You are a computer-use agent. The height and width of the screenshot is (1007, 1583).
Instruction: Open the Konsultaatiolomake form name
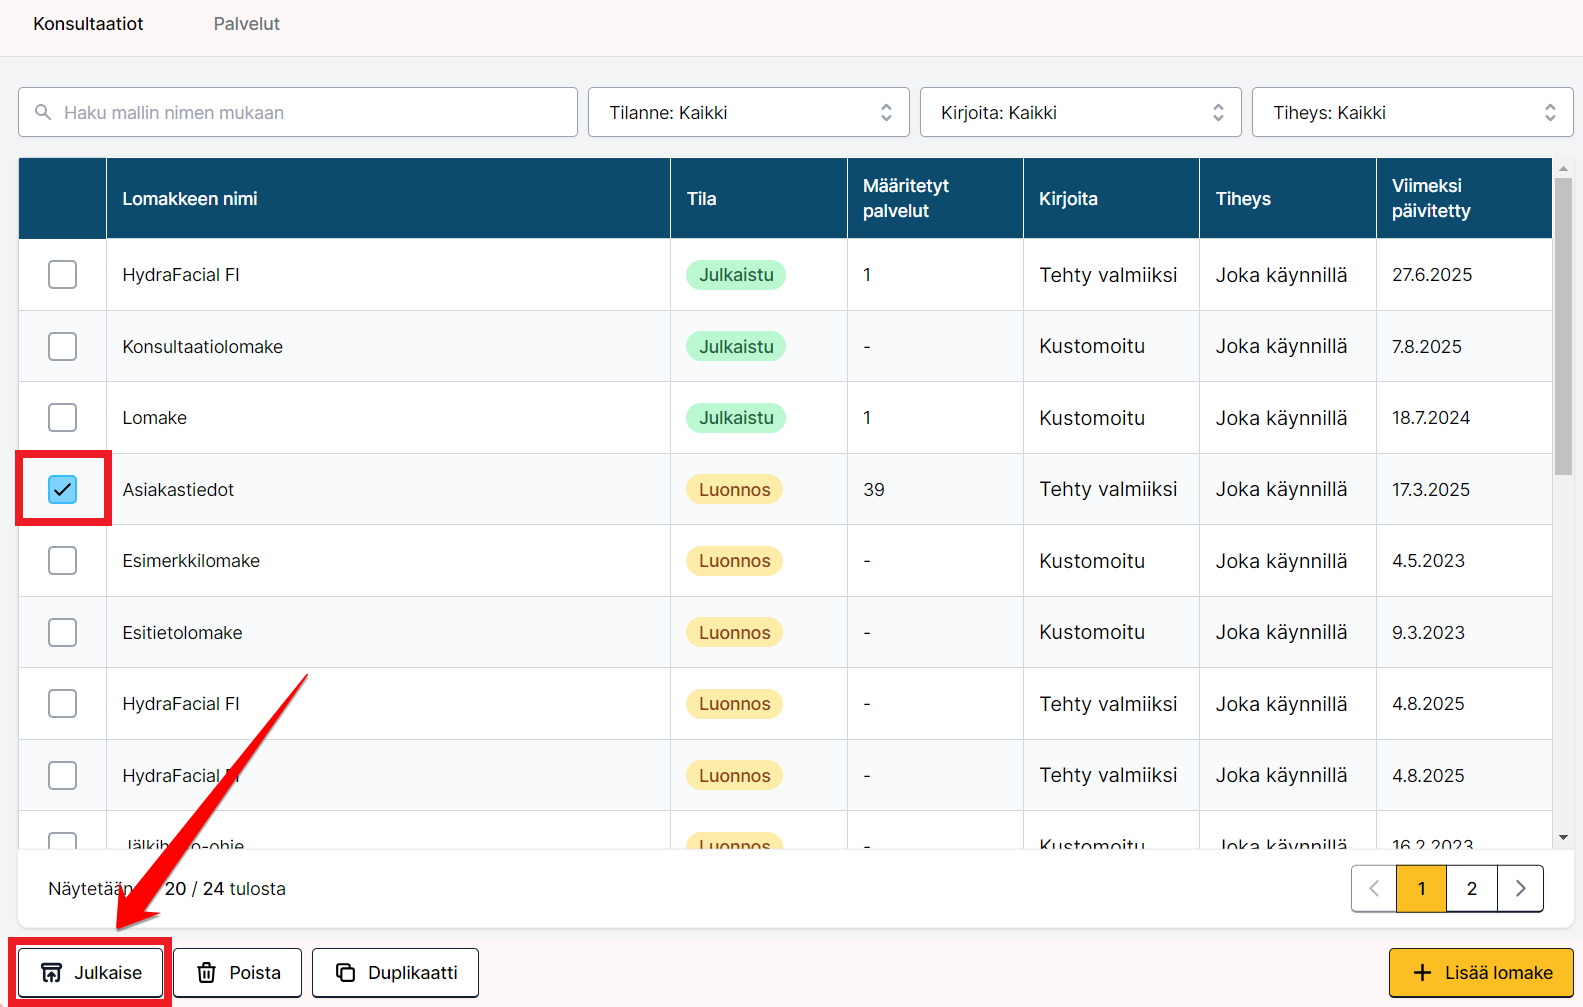[x=203, y=346]
